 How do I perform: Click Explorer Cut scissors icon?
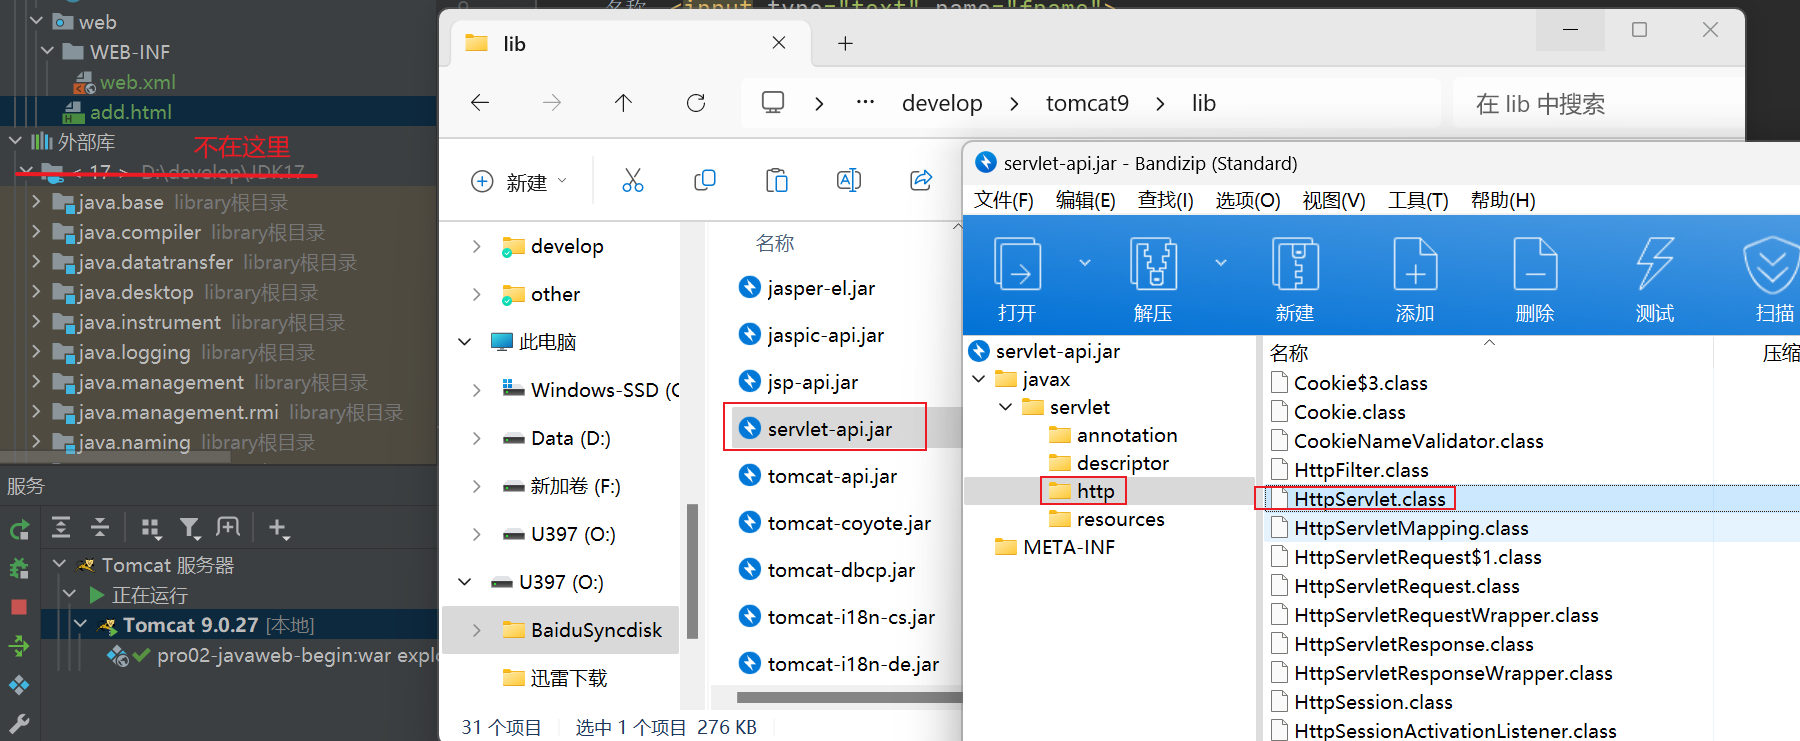pos(633,180)
